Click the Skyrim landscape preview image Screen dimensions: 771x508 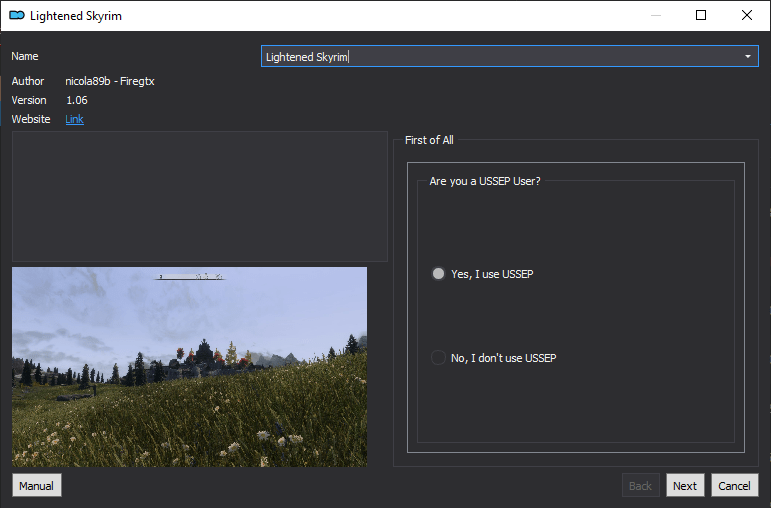189,367
